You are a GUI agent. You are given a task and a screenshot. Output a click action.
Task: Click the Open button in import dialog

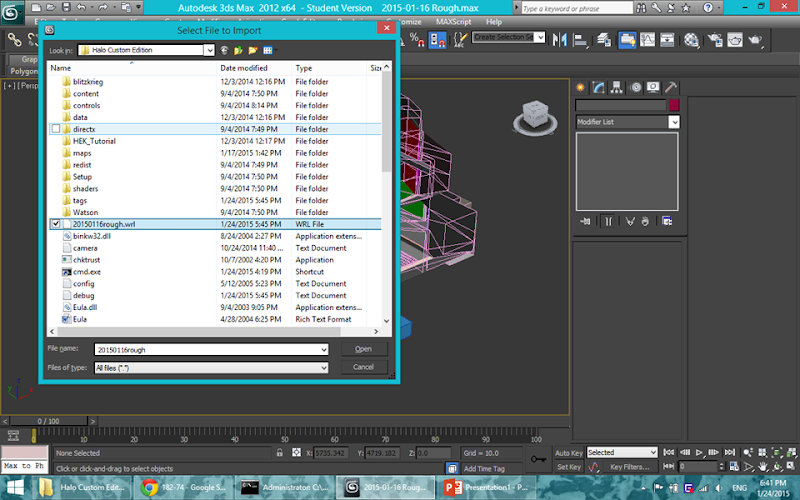point(363,349)
